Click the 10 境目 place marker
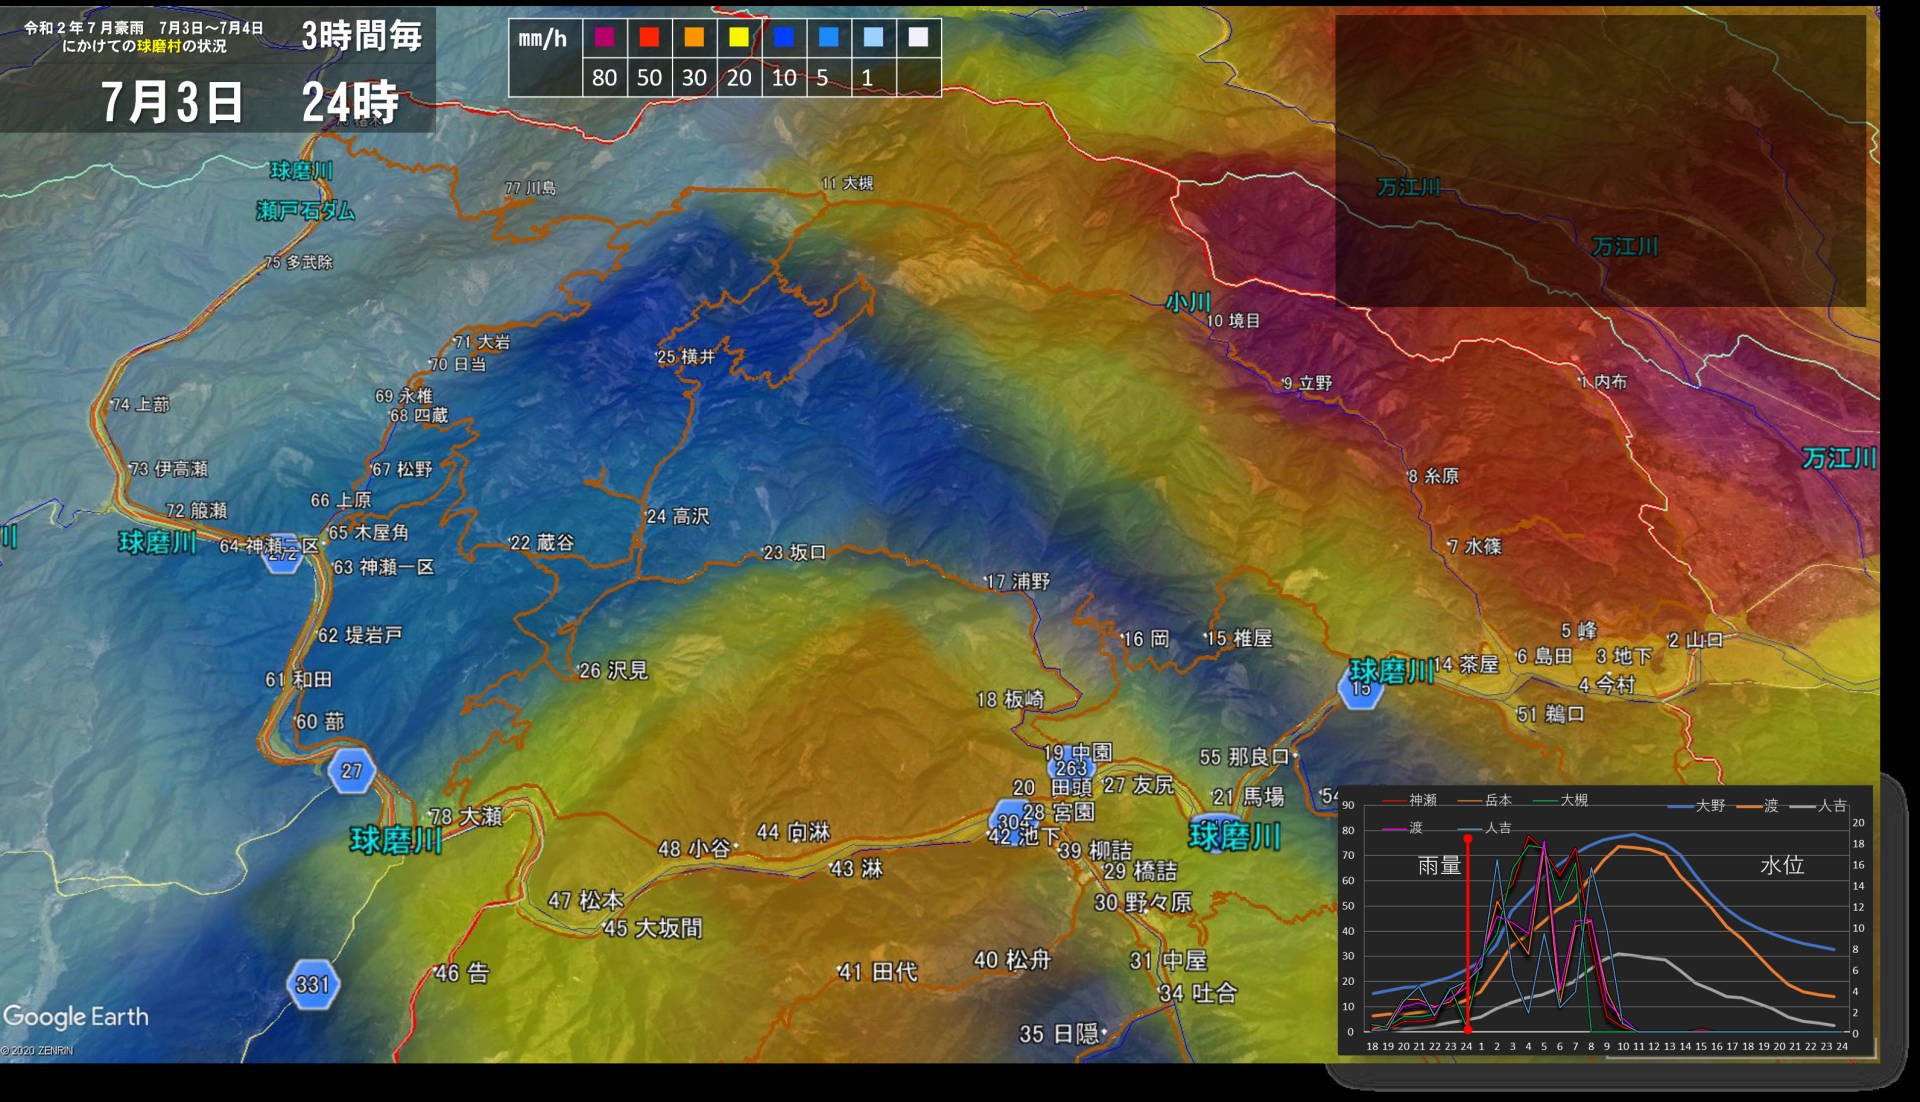 click(x=1233, y=321)
